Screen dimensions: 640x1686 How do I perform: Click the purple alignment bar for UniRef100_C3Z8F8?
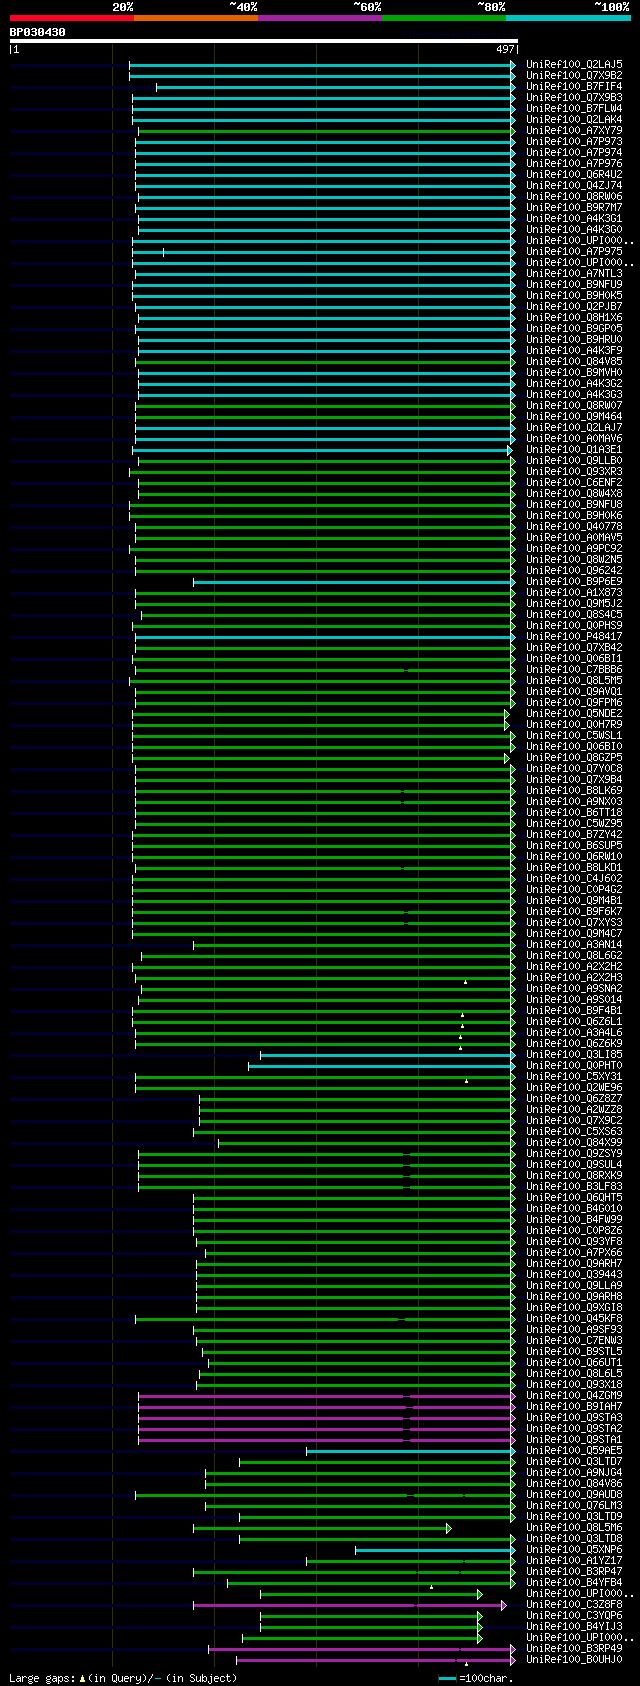pos(350,1605)
